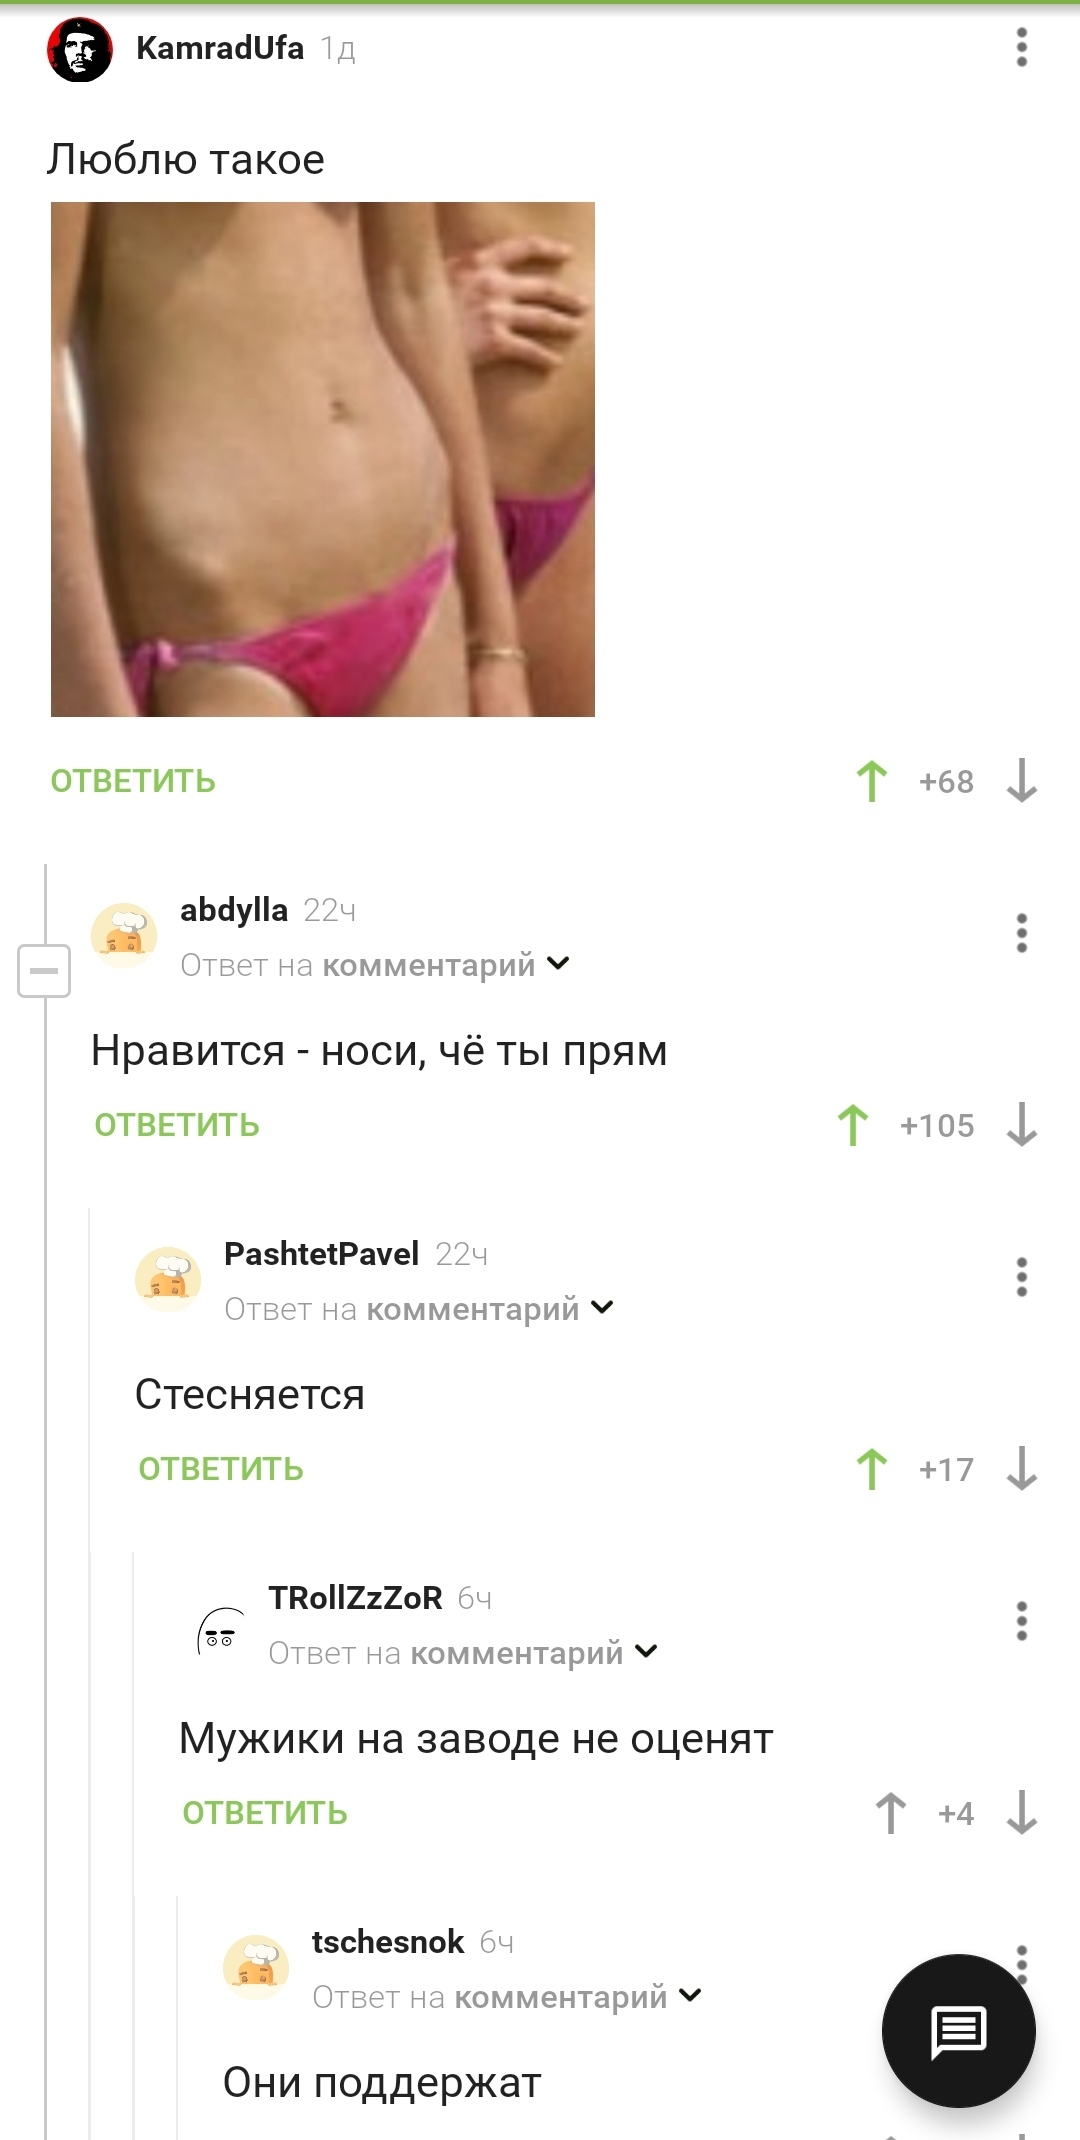The width and height of the screenshot is (1080, 2140).
Task: Reply to KamradUfa via the ОТВЕТИТЬ button
Action: point(133,781)
